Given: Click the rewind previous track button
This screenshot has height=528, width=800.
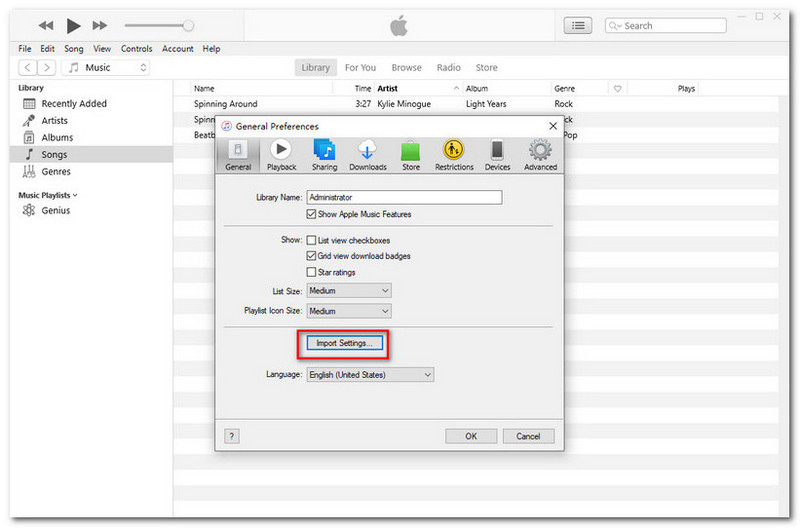Looking at the screenshot, I should click(46, 25).
